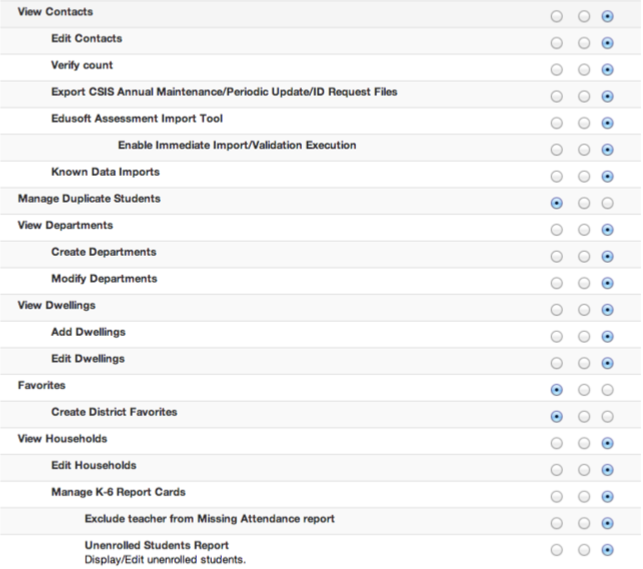Select middle radio button for Verify count
The width and height of the screenshot is (643, 569).
pos(584,70)
